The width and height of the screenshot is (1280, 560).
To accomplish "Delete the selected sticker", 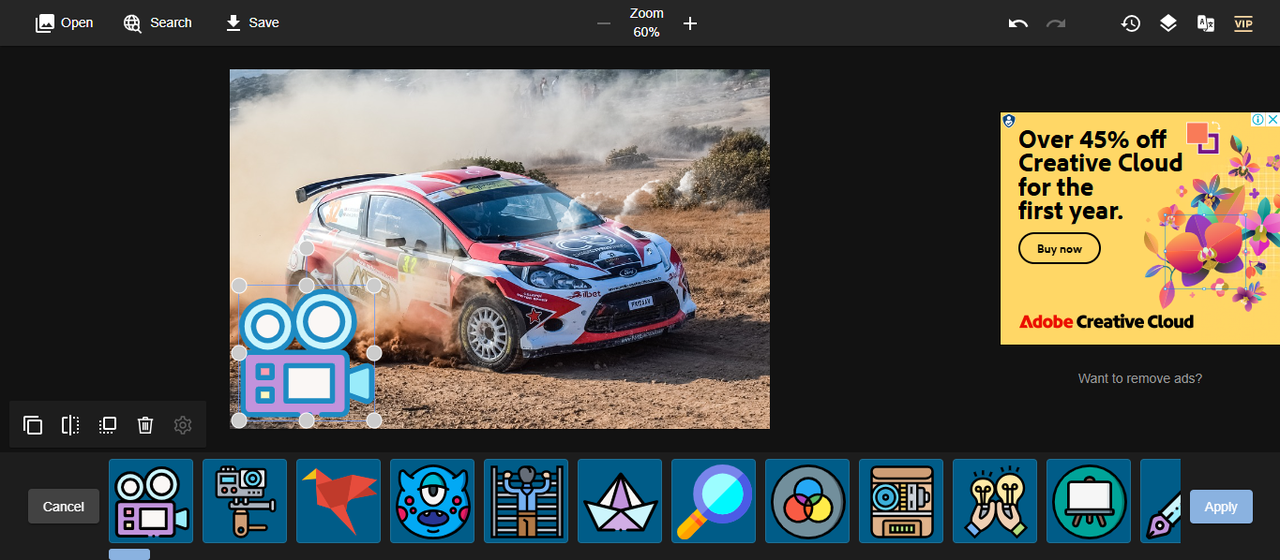I will 145,425.
